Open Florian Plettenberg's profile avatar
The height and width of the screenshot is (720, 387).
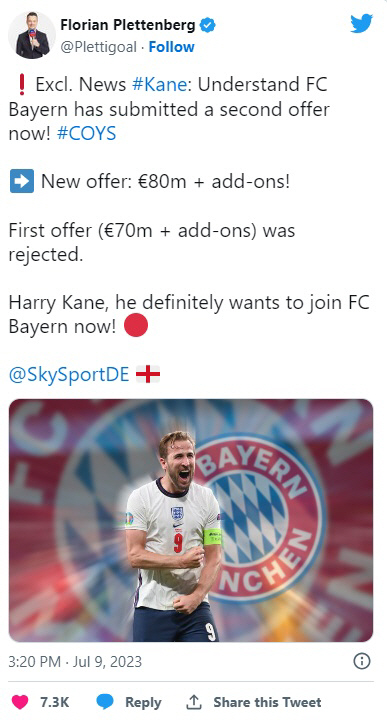pyautogui.click(x=32, y=35)
